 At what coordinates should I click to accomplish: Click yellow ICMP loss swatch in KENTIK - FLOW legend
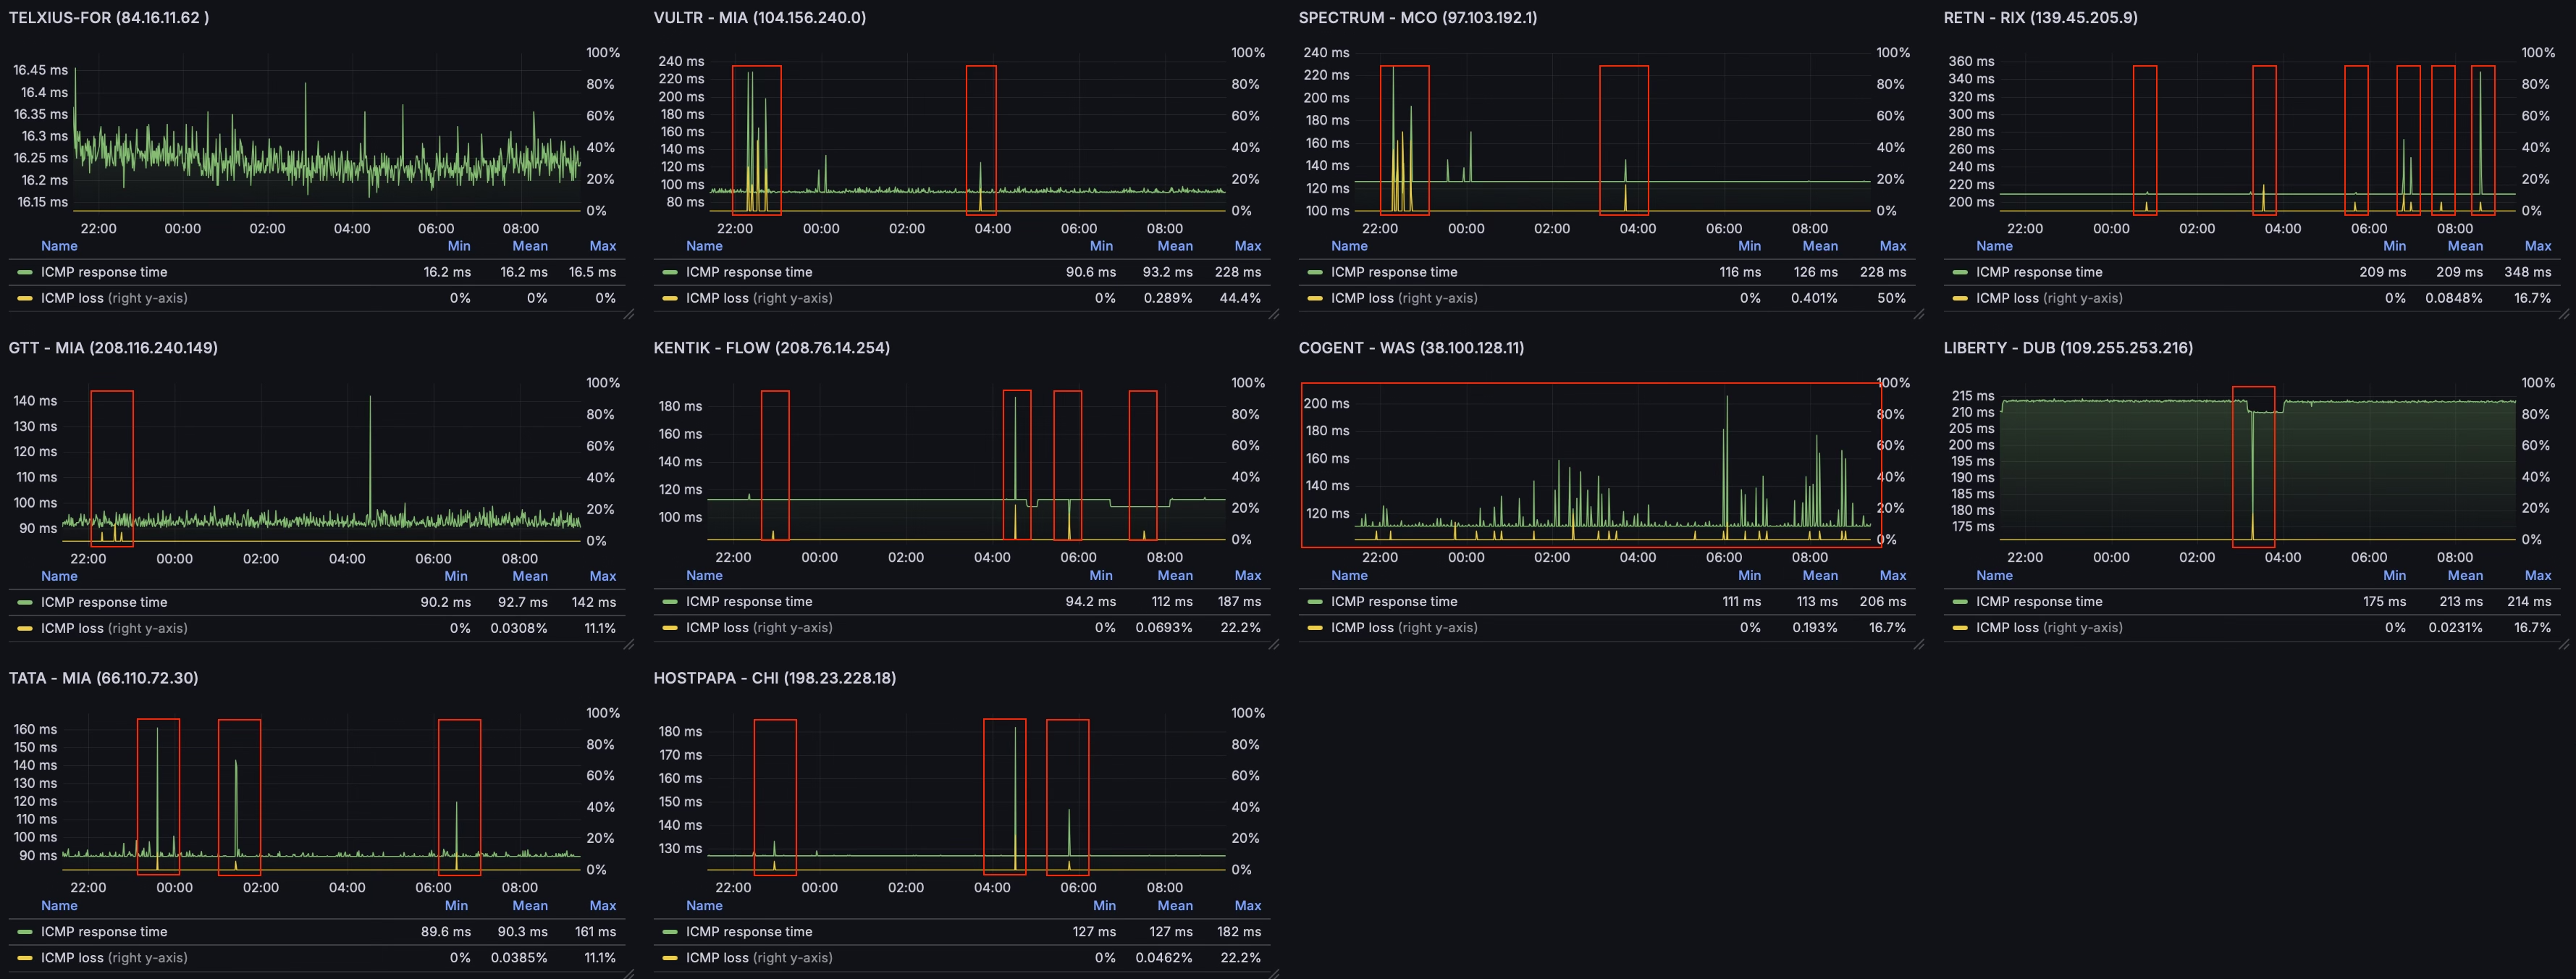tap(670, 628)
